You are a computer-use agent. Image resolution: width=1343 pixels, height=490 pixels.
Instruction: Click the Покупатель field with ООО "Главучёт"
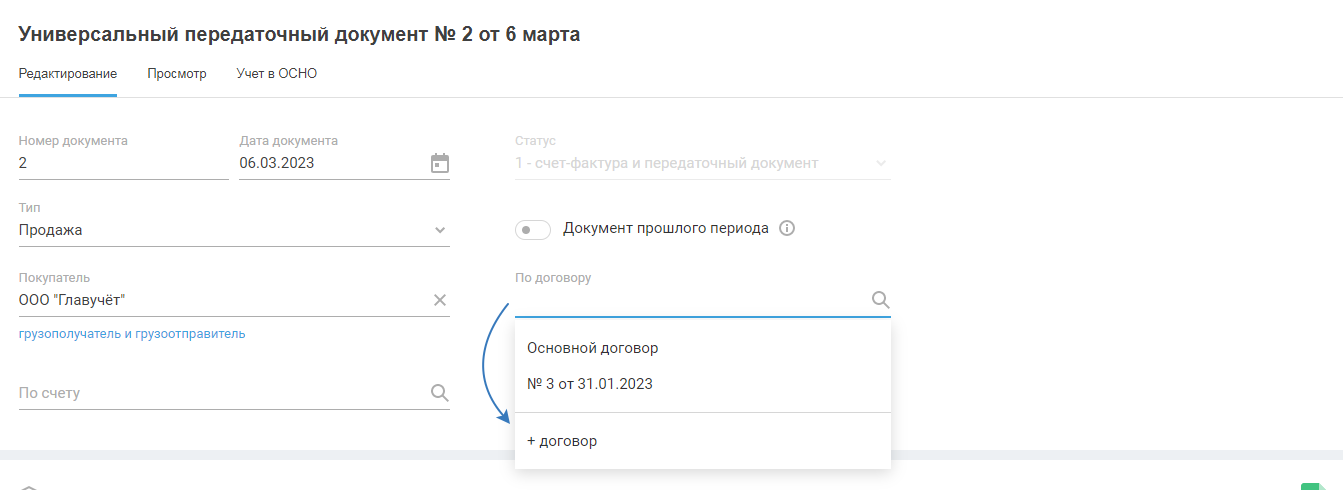tap(220, 300)
